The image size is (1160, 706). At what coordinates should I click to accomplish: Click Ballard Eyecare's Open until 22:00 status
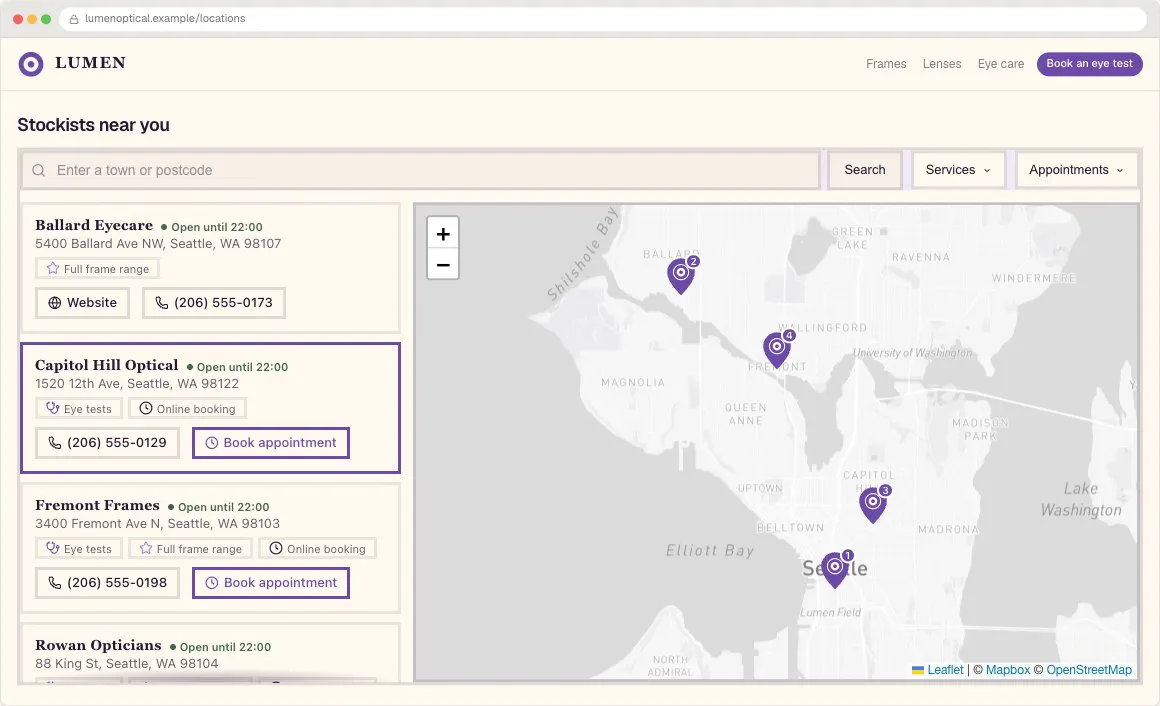click(x=212, y=227)
